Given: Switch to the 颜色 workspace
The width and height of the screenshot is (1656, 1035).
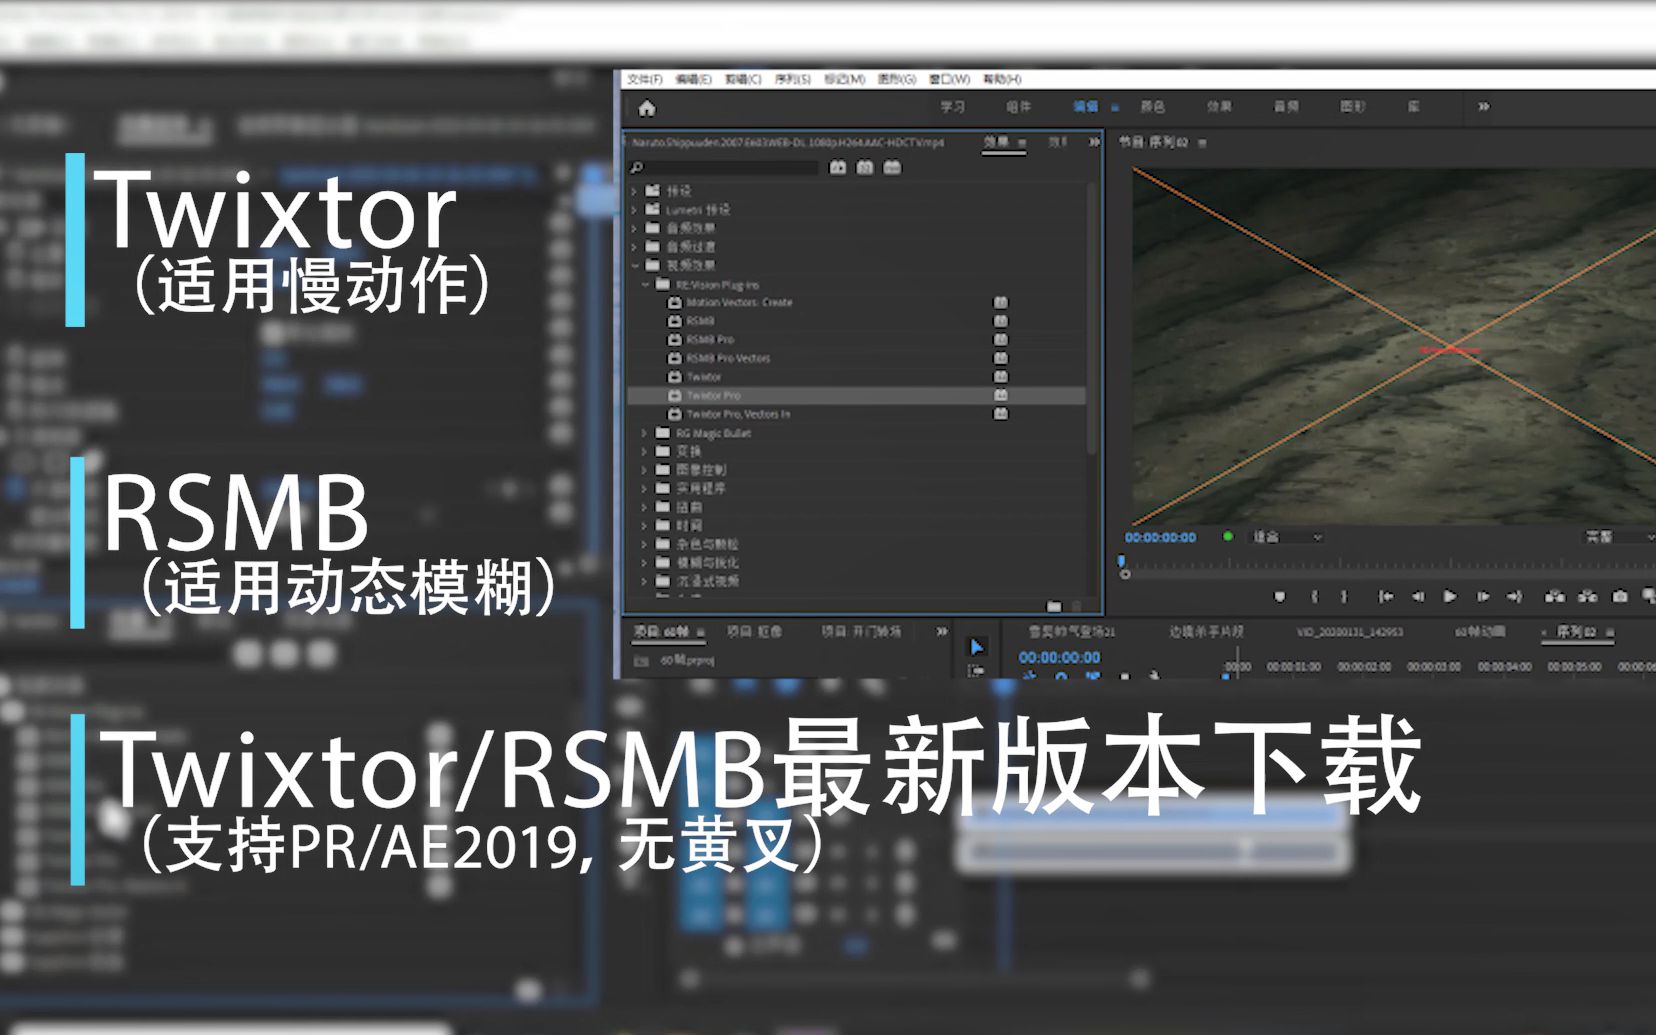Looking at the screenshot, I should tap(1152, 106).
